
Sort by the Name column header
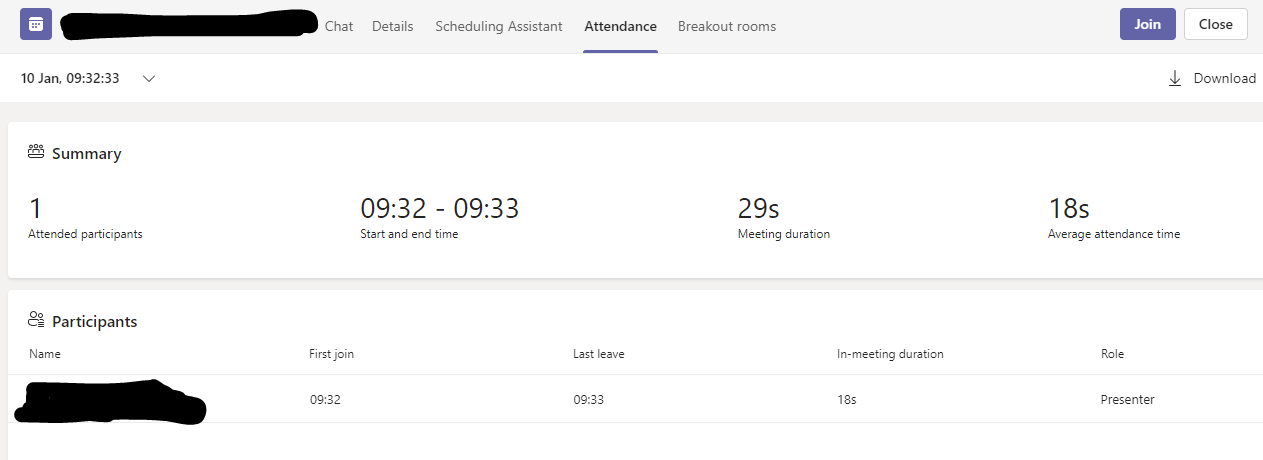(45, 354)
